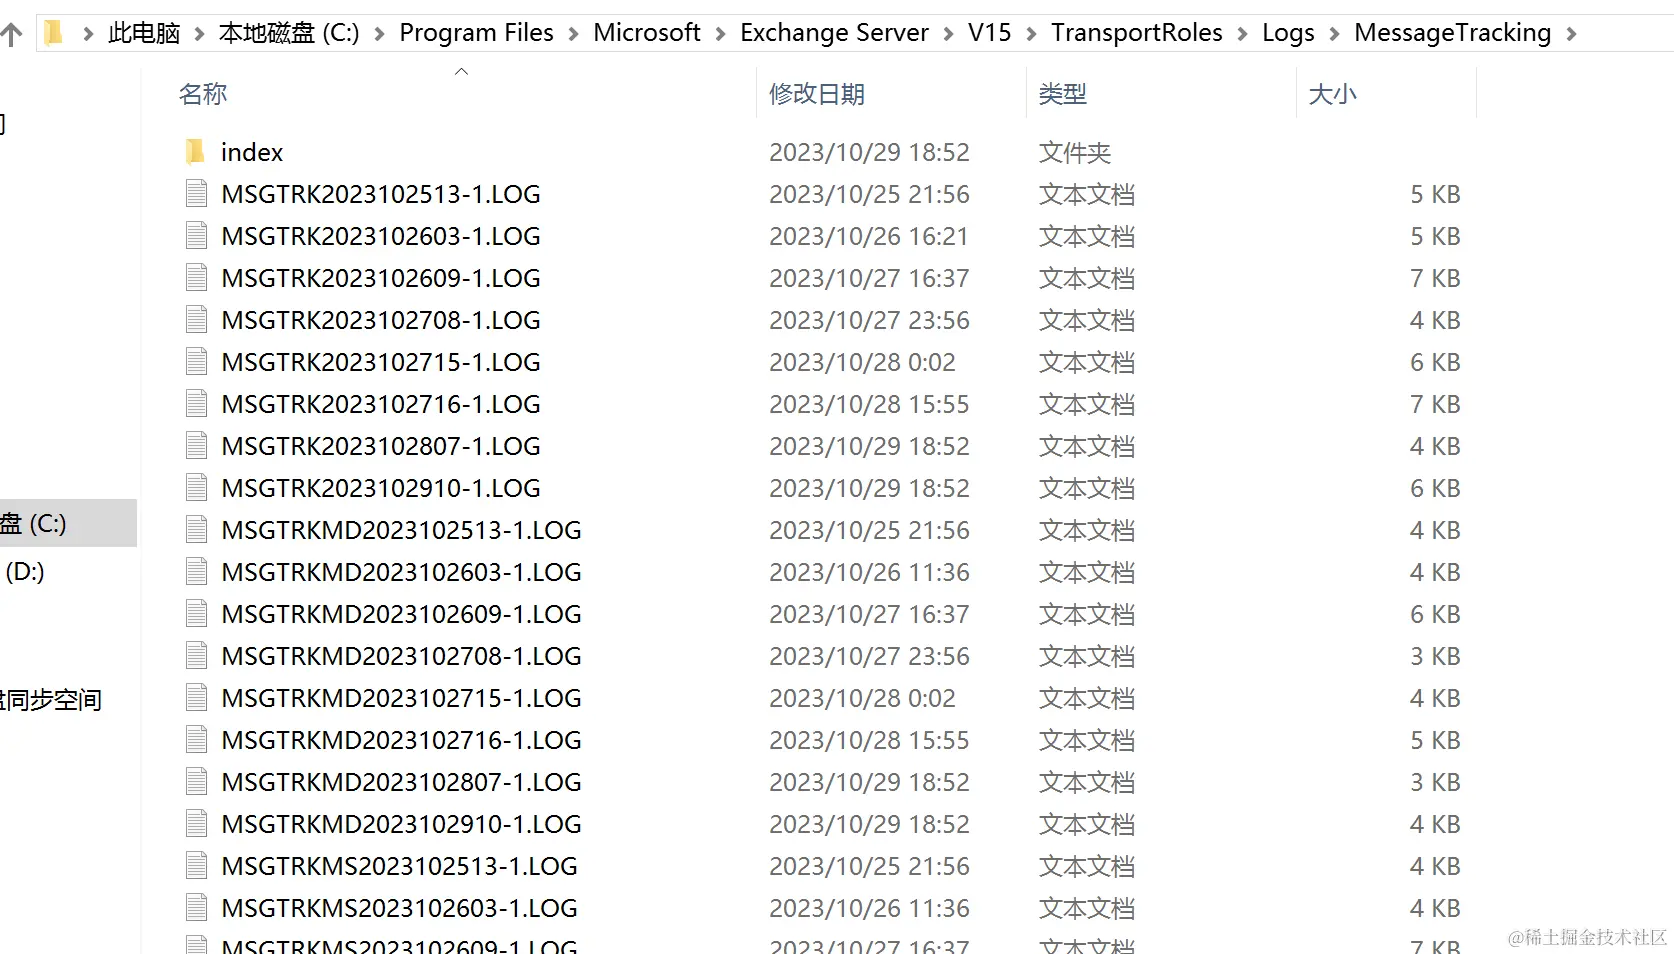Expand chevron after Program Files breadcrumb
The height and width of the screenshot is (954, 1674).
pos(573,34)
